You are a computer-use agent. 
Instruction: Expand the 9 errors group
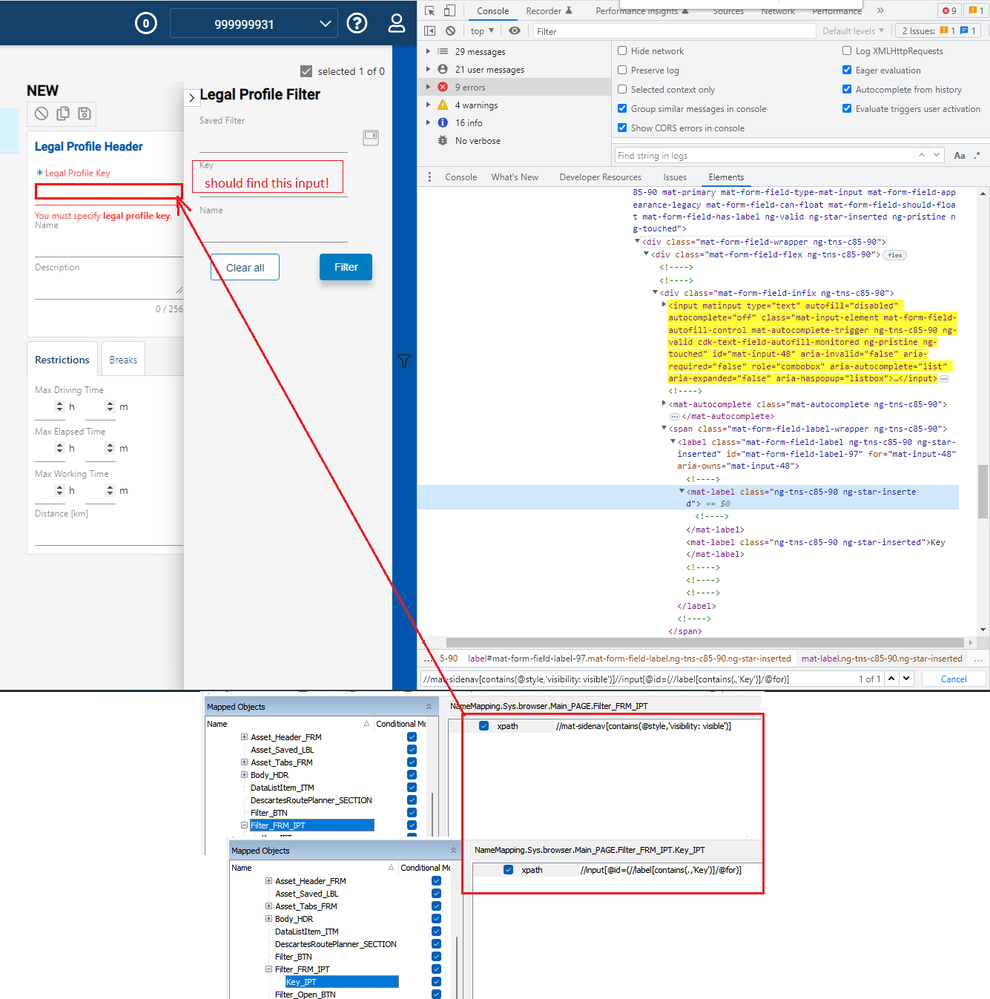pos(428,87)
